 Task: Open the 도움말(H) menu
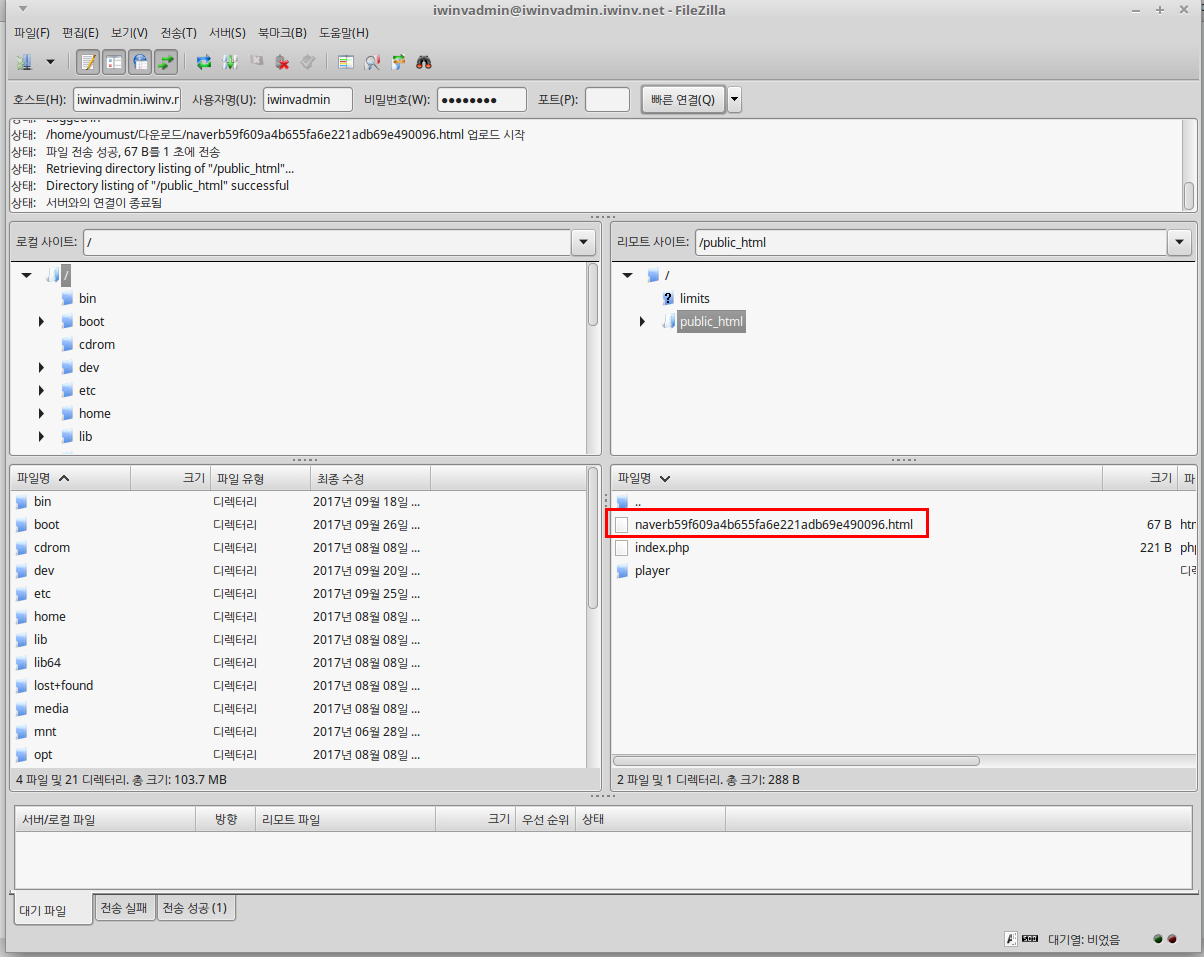(344, 33)
